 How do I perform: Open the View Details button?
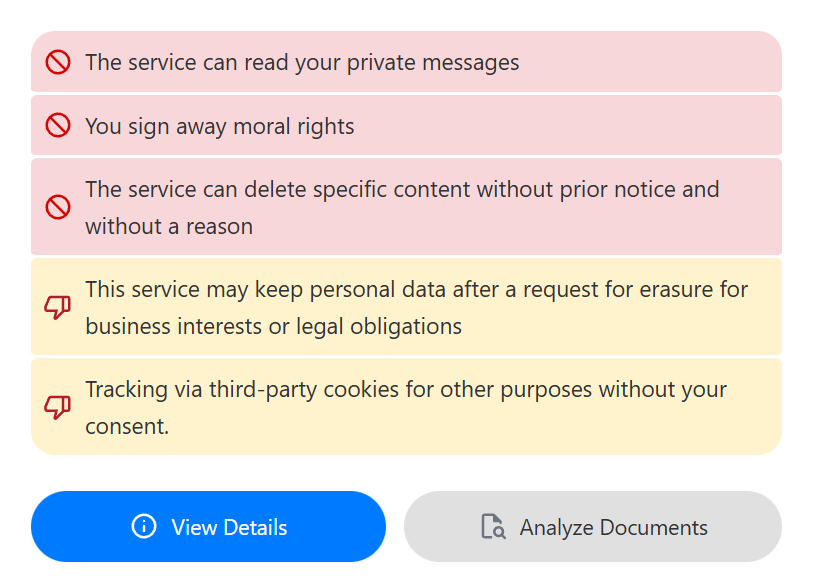(x=208, y=527)
